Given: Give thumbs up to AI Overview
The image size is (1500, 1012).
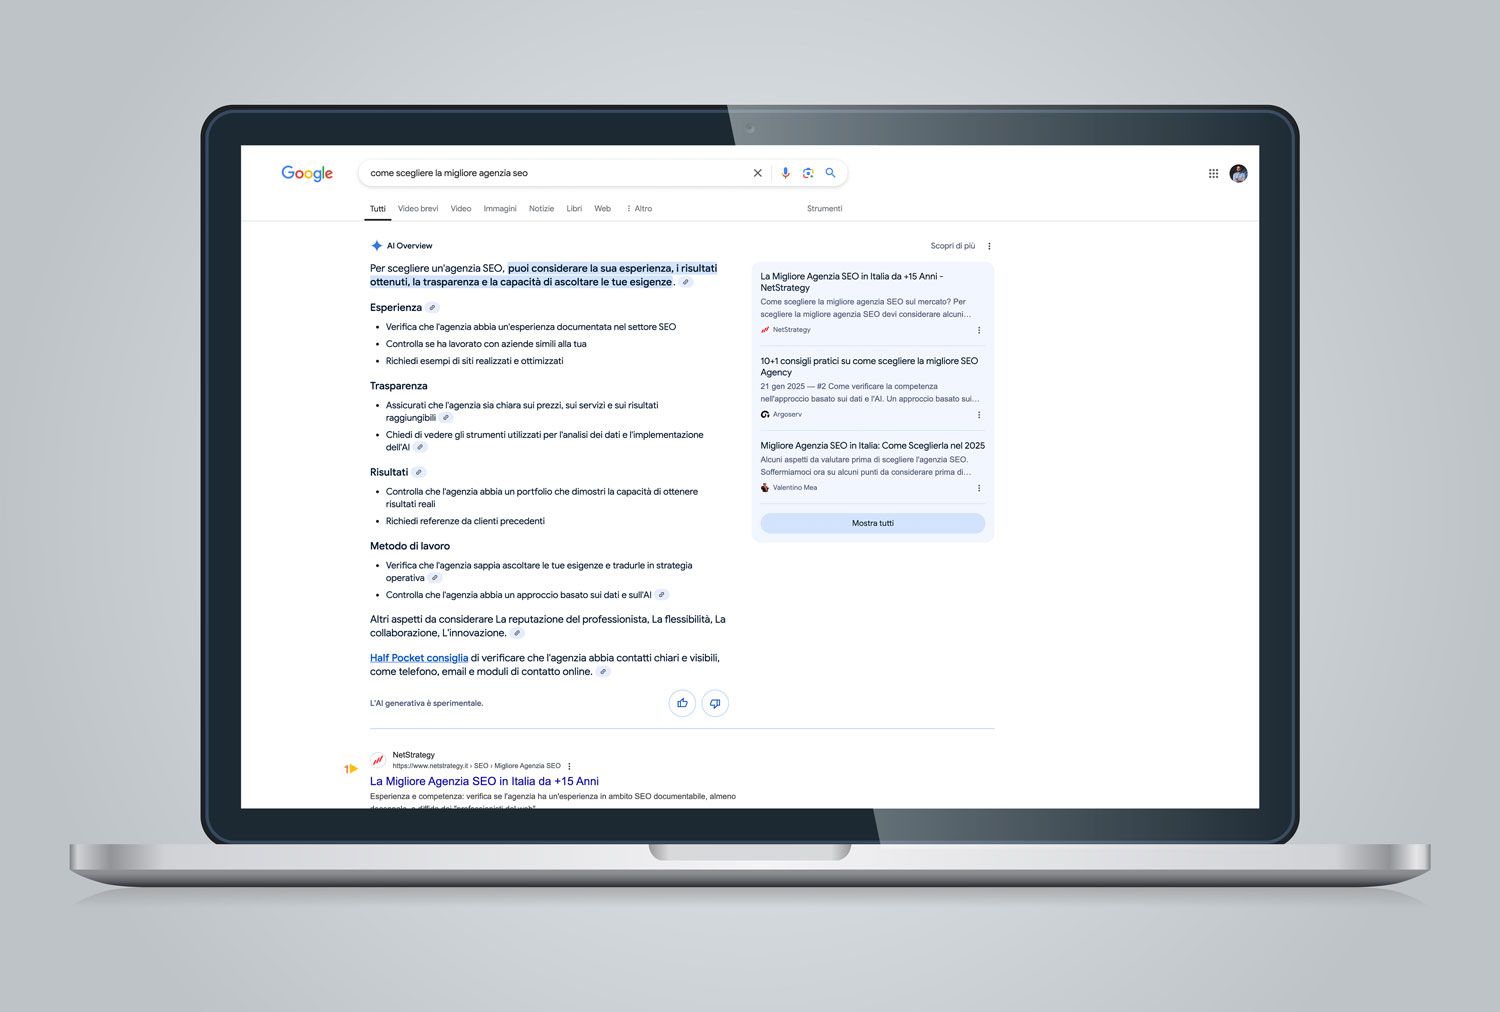Looking at the screenshot, I should point(682,703).
